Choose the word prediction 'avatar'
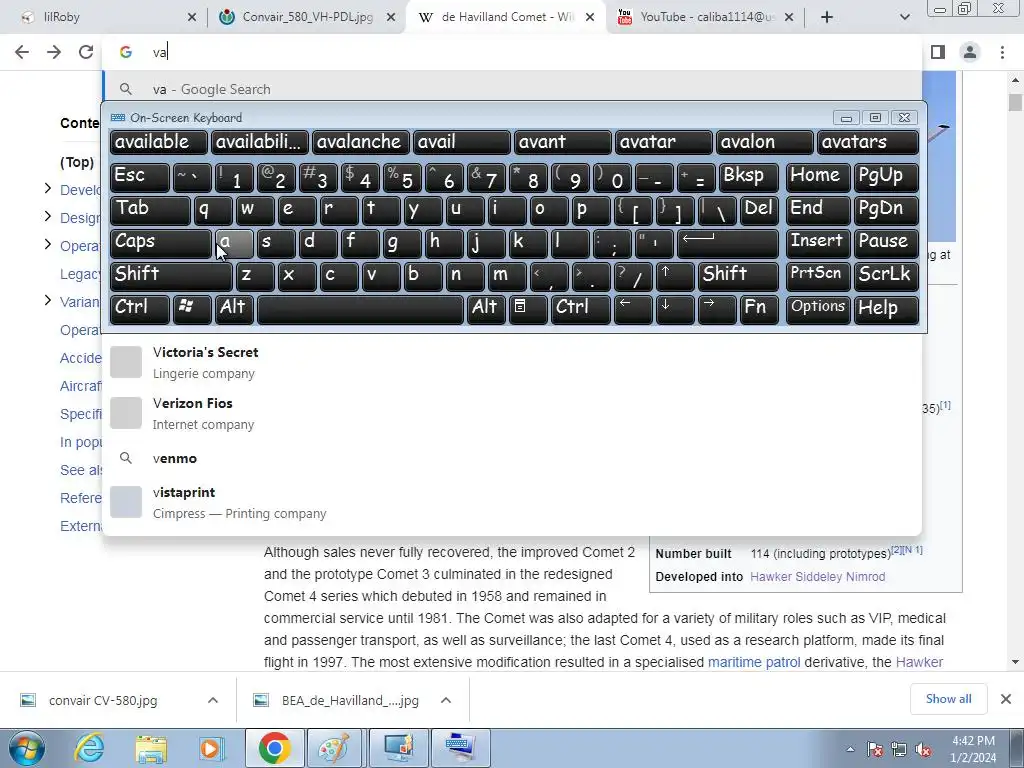 pos(664,142)
